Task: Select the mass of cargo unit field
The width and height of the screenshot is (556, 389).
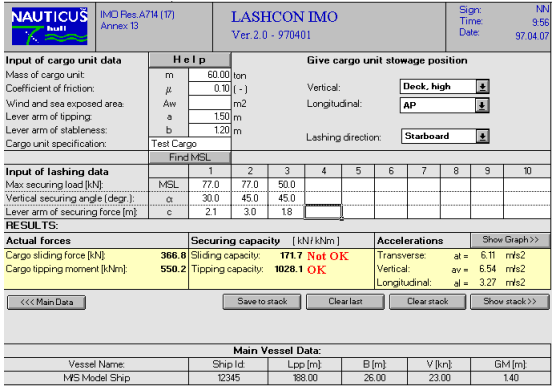Action: point(210,75)
